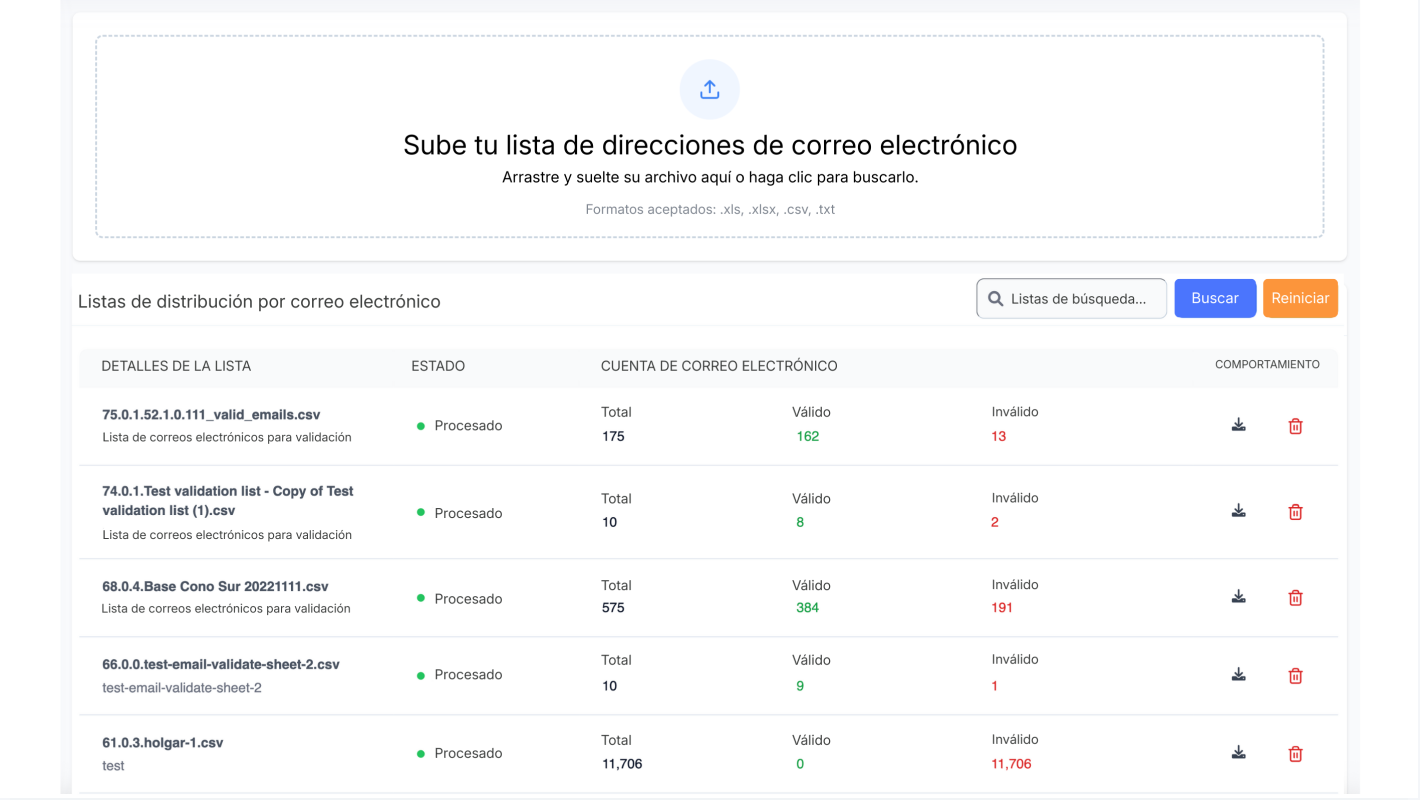Delete the 75.0.1.52.1.0.111_valid_emails.csv list

coord(1295,426)
